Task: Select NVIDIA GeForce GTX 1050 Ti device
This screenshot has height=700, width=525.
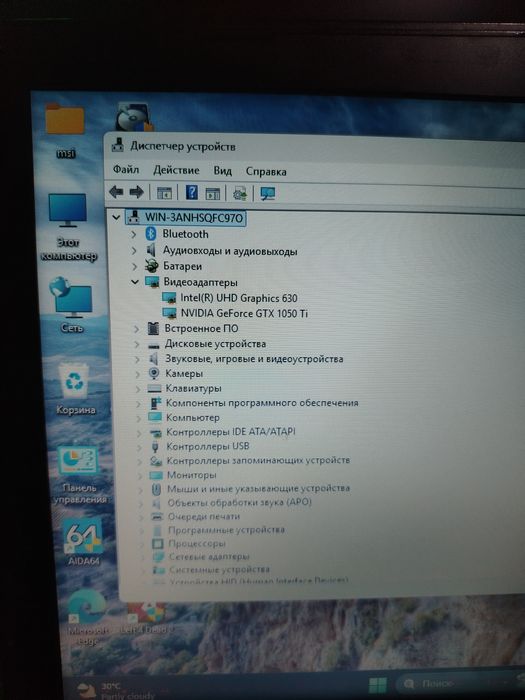Action: [x=244, y=313]
